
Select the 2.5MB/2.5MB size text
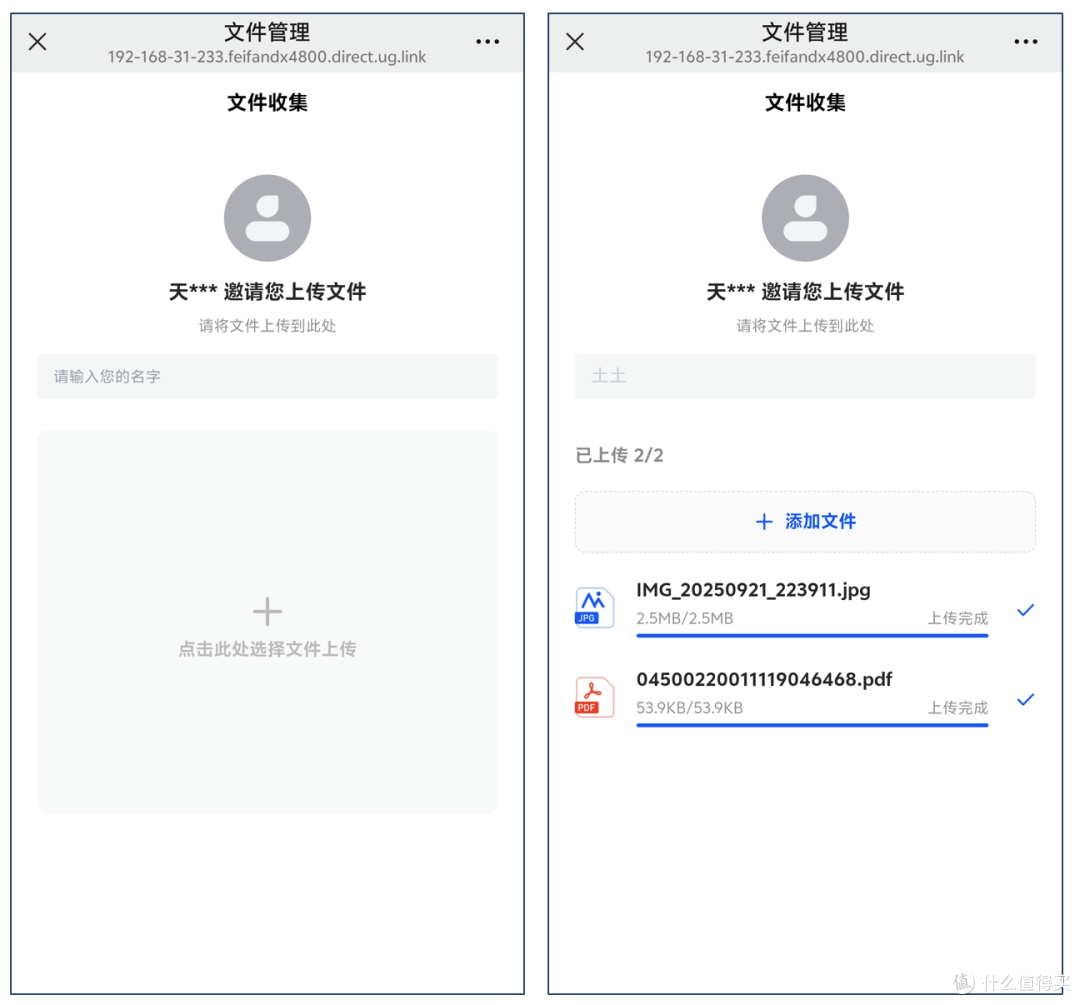(685, 618)
